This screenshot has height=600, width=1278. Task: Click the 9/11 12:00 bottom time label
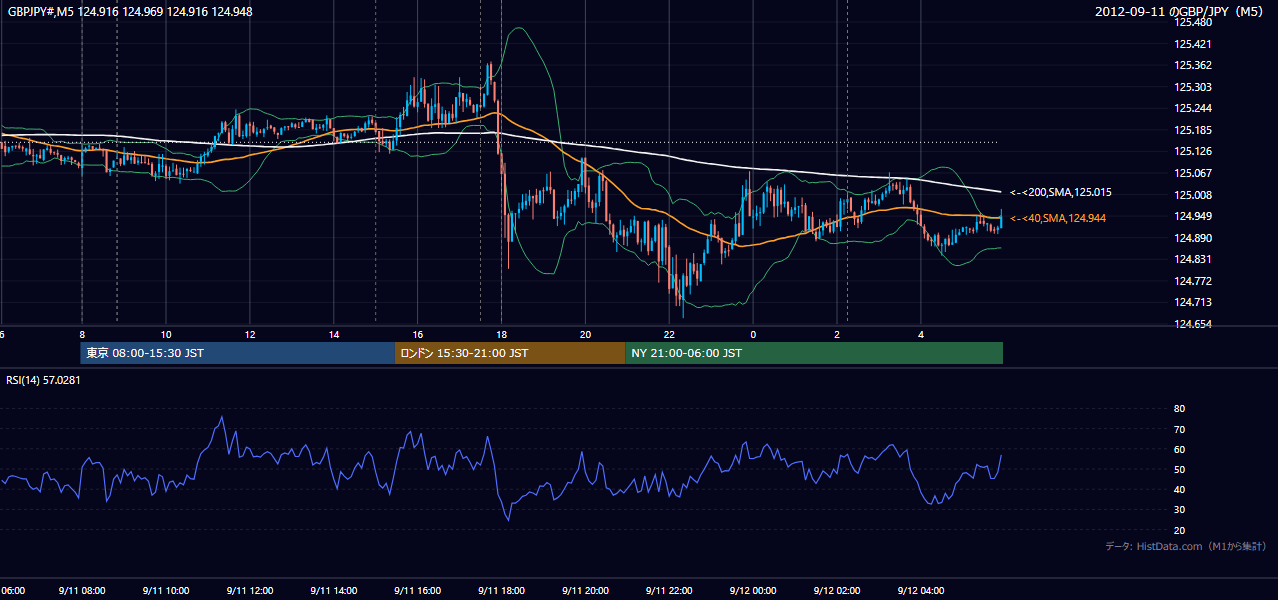250,591
